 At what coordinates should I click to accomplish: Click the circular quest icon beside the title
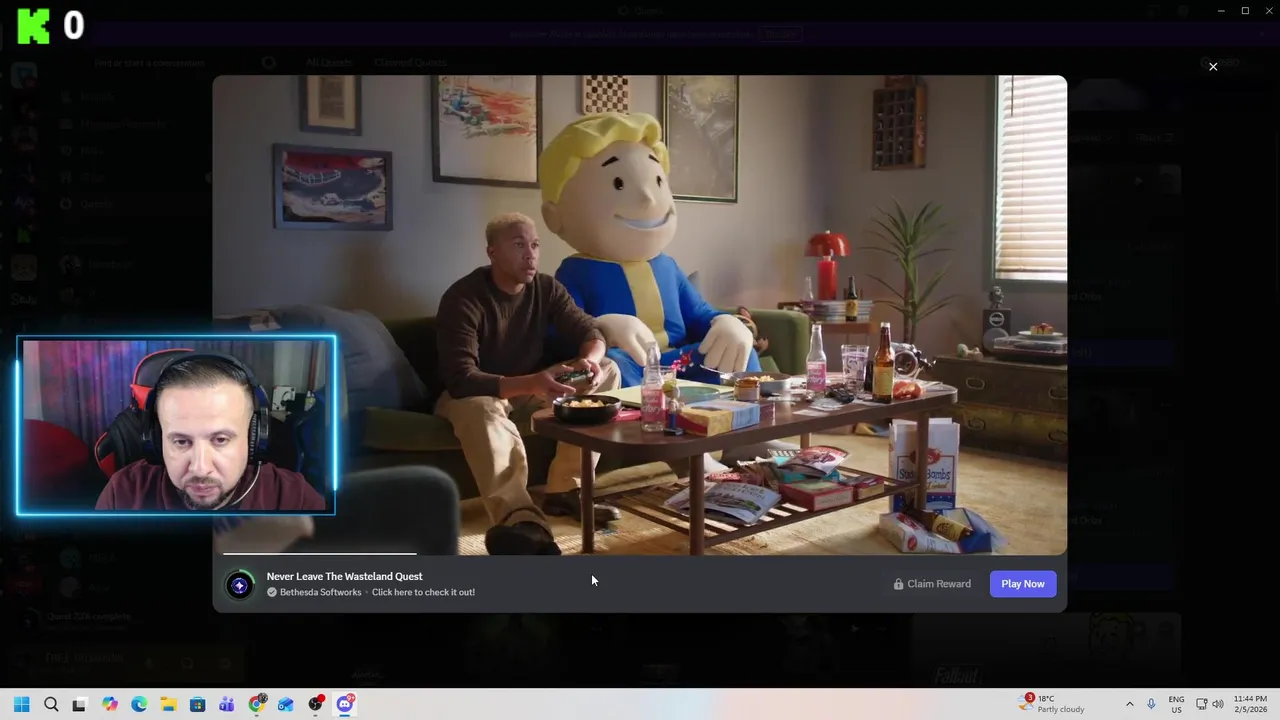pos(239,585)
